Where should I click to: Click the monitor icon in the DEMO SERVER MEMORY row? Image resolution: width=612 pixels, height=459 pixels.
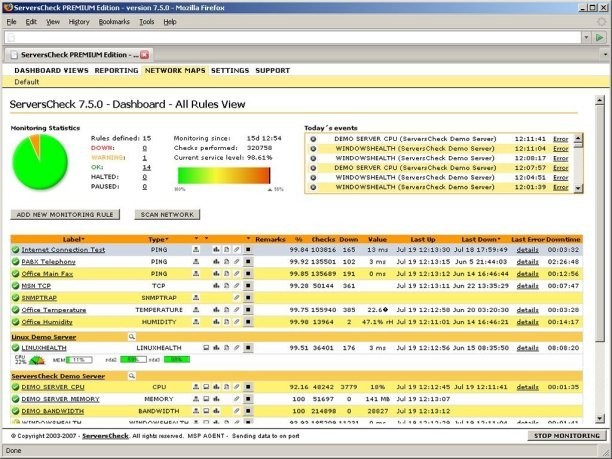(x=206, y=399)
